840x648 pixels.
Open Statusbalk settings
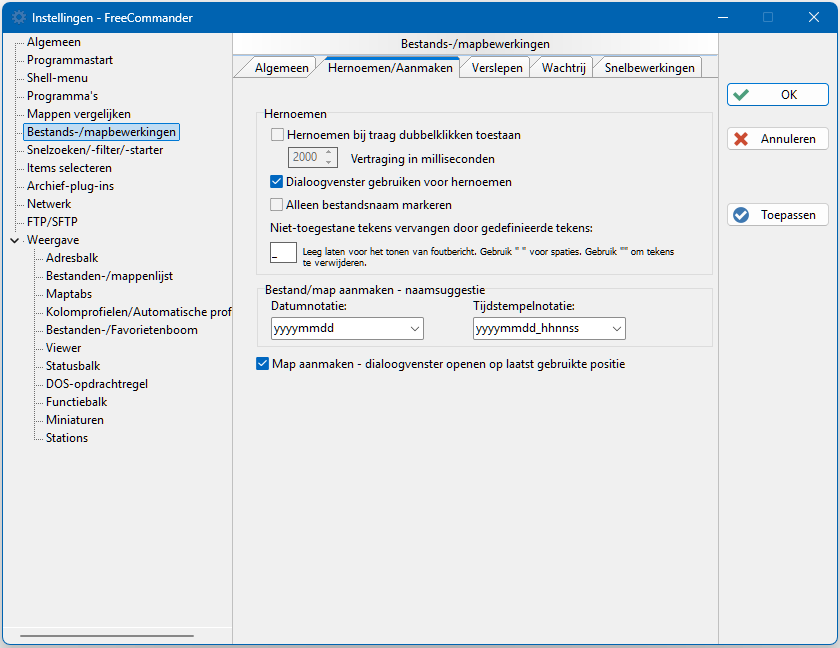[73, 366]
